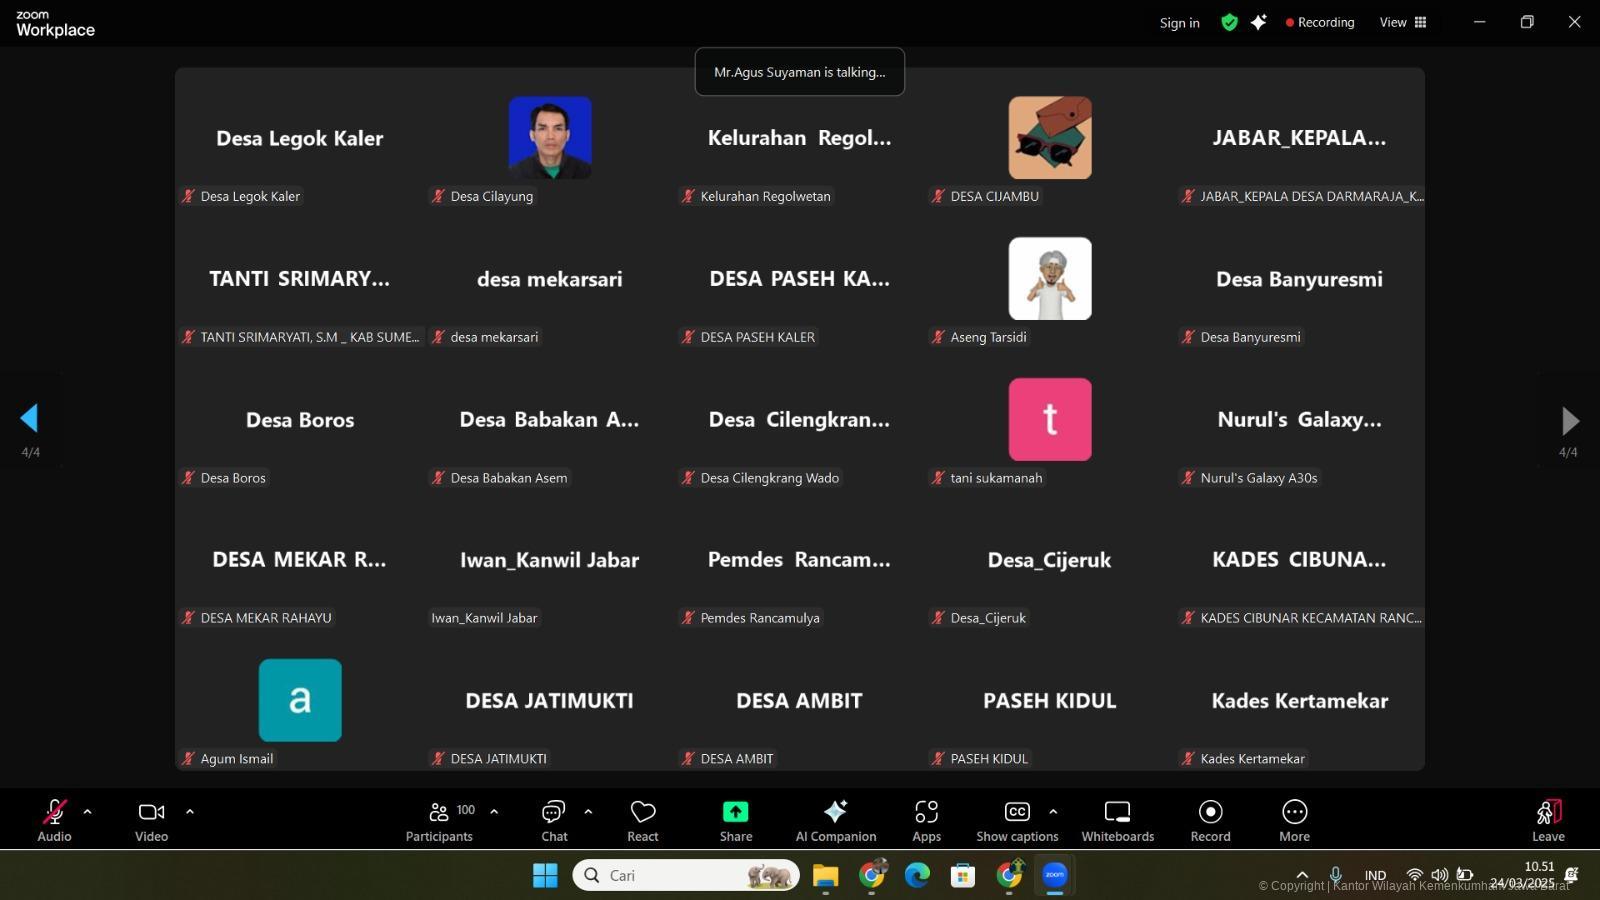Click the Sign in link
The image size is (1600, 900).
coord(1179,23)
